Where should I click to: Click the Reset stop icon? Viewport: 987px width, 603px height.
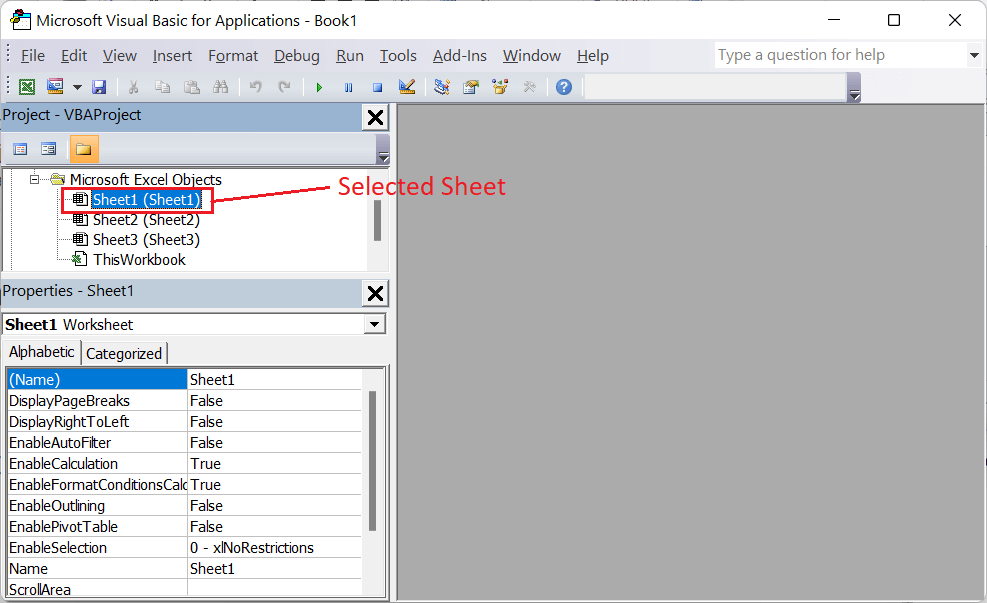[377, 87]
